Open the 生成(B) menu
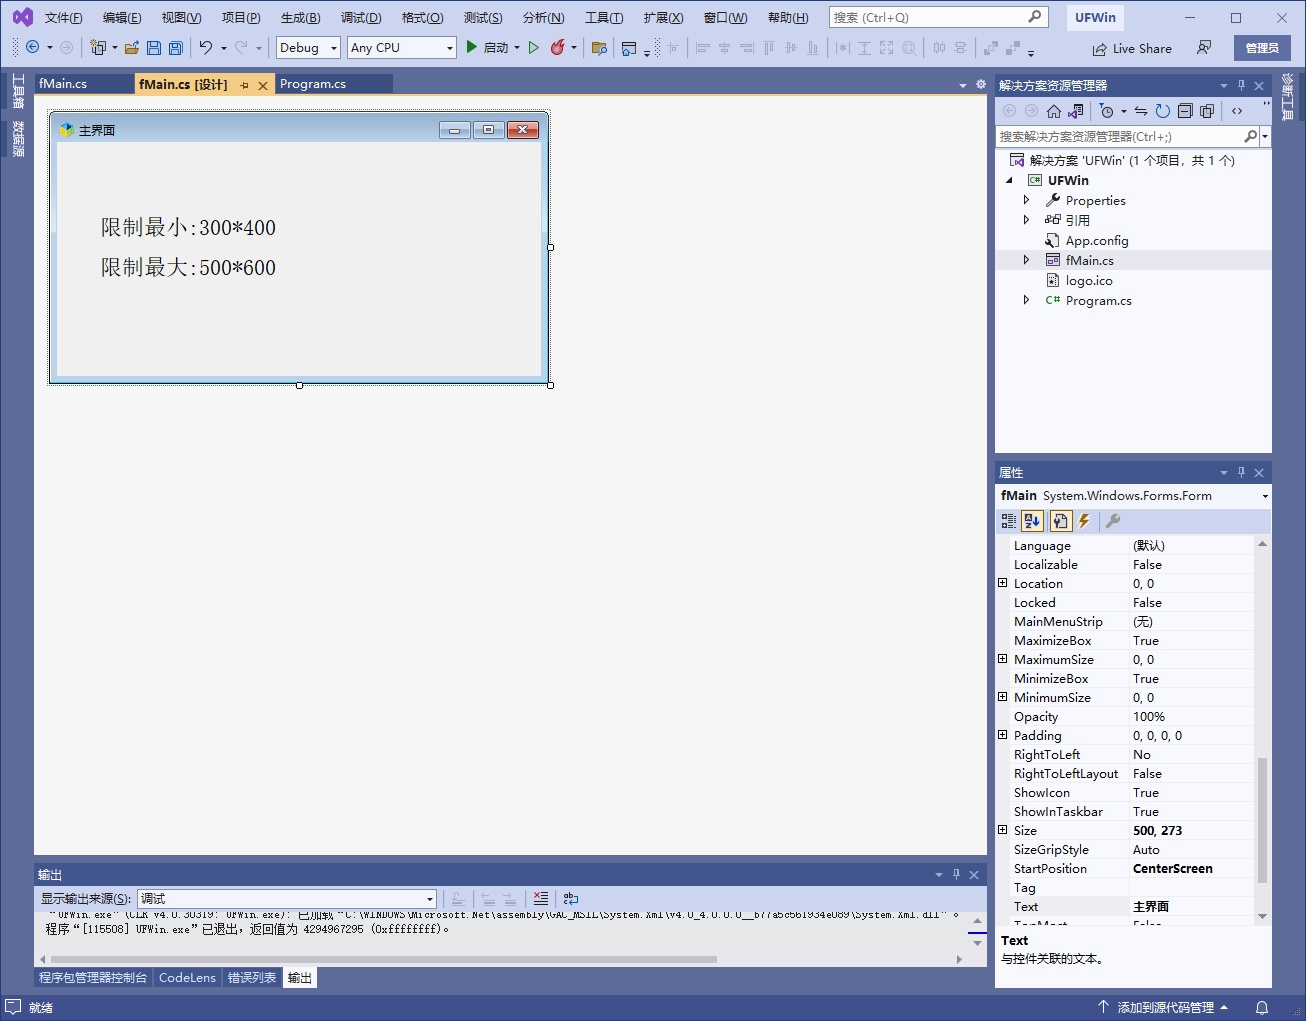Viewport: 1306px width, 1021px height. (300, 18)
